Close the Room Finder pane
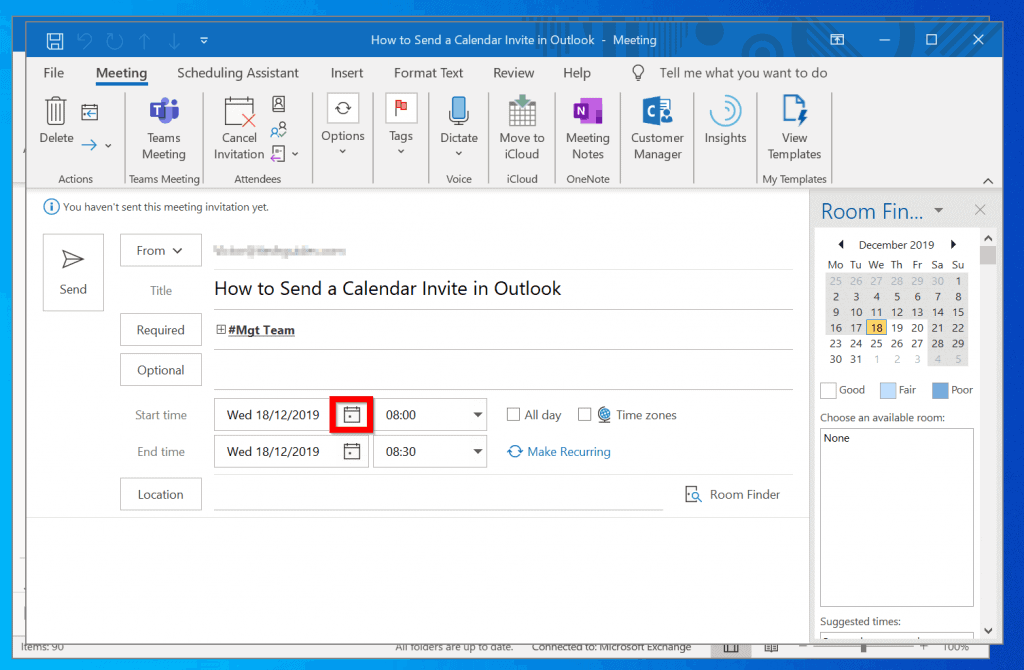1024x670 pixels. [x=980, y=210]
